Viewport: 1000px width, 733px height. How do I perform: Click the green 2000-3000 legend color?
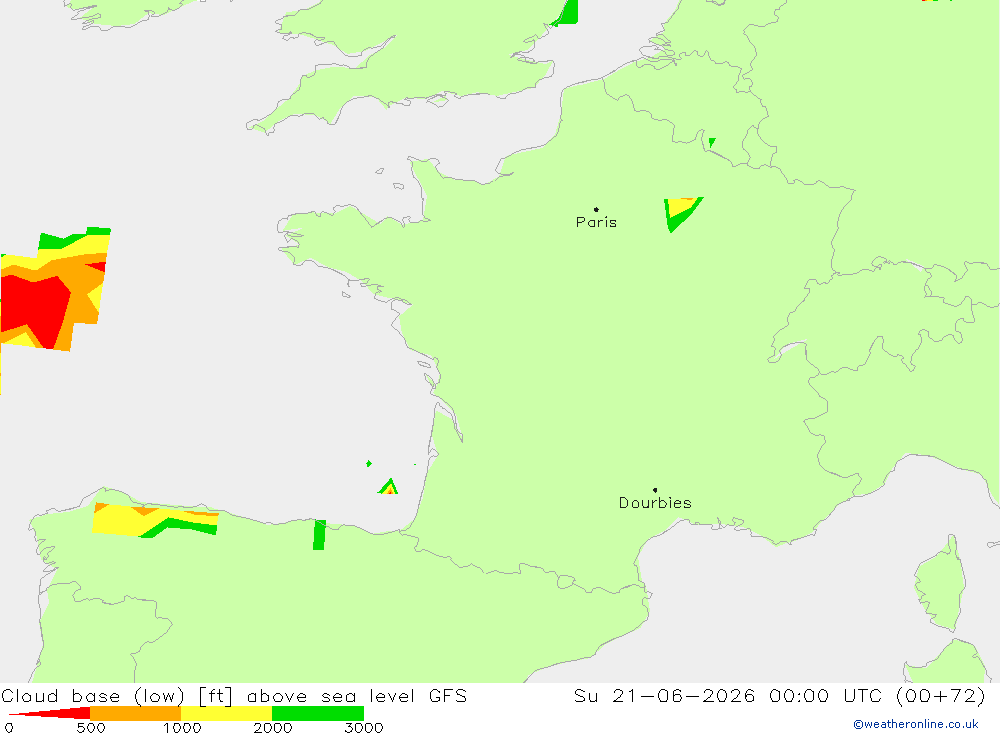click(x=318, y=713)
